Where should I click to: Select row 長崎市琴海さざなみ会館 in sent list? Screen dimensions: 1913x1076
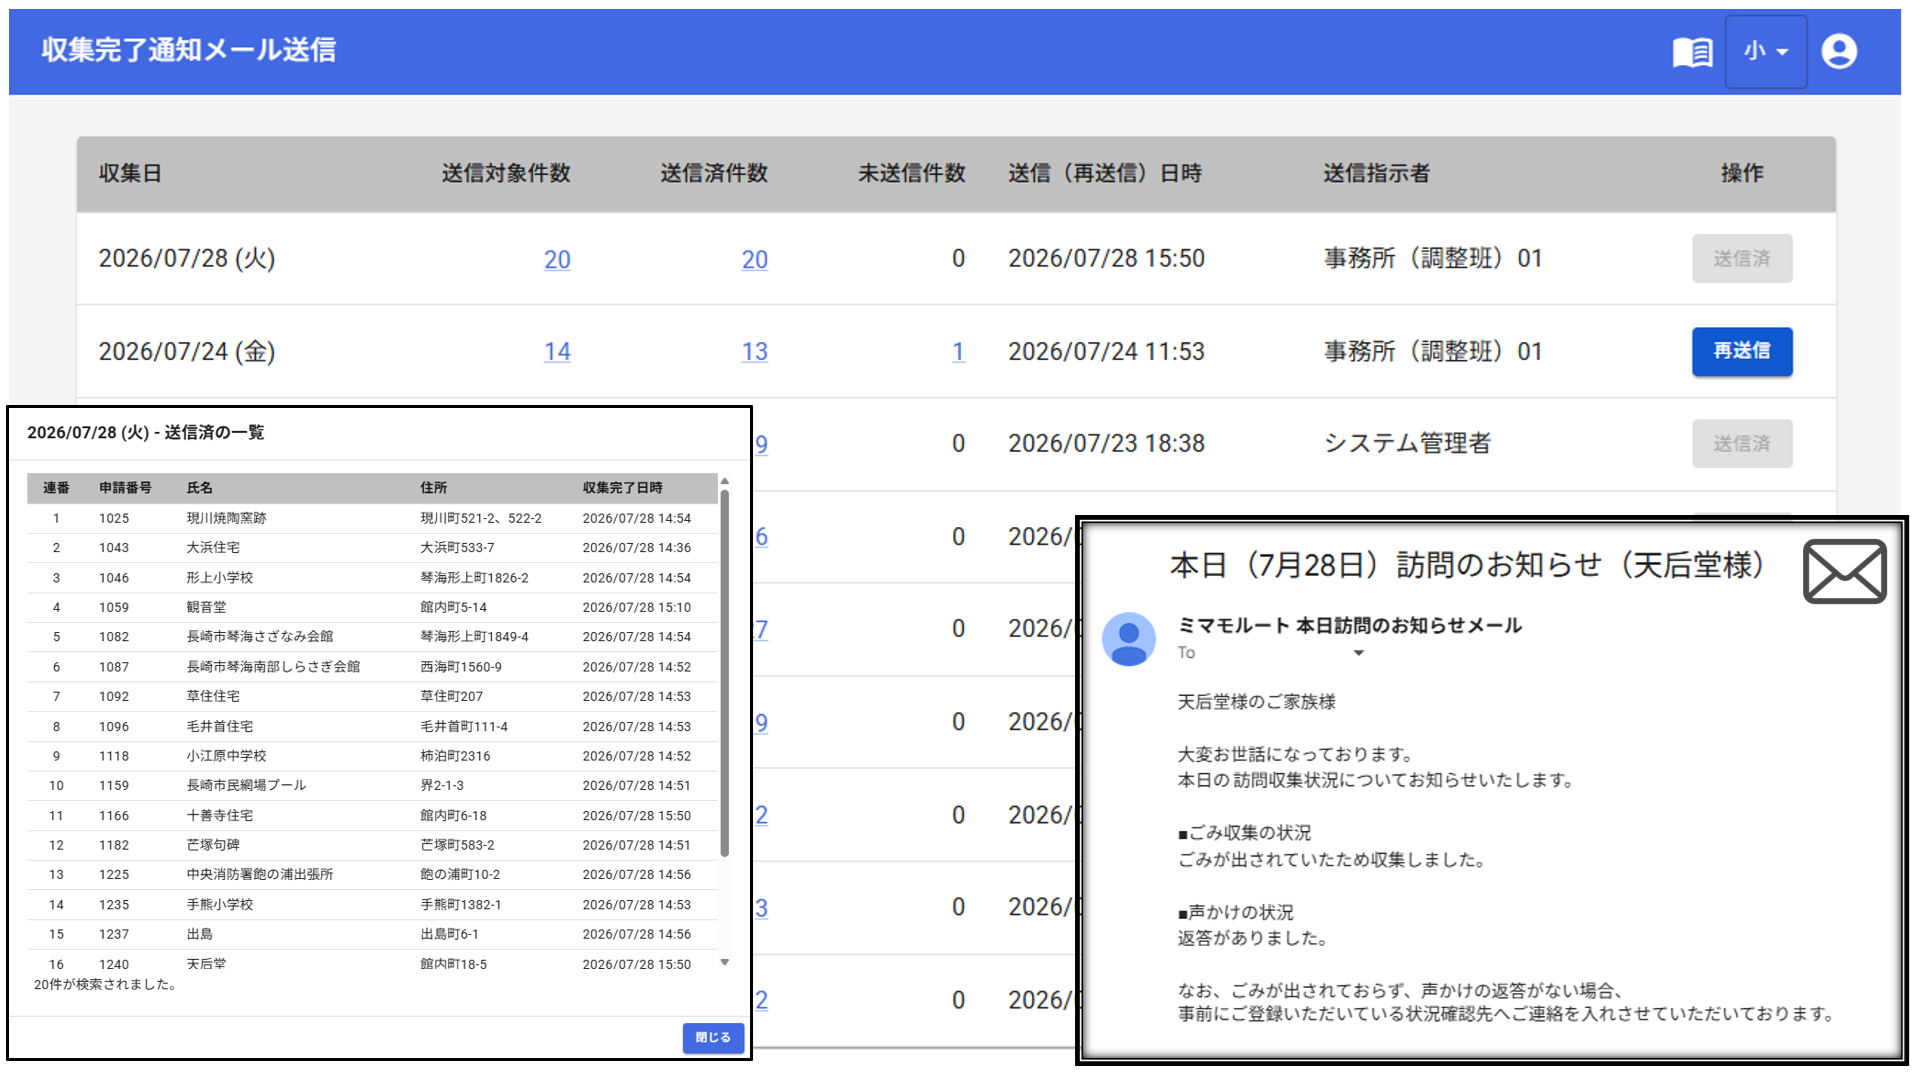pos(372,637)
